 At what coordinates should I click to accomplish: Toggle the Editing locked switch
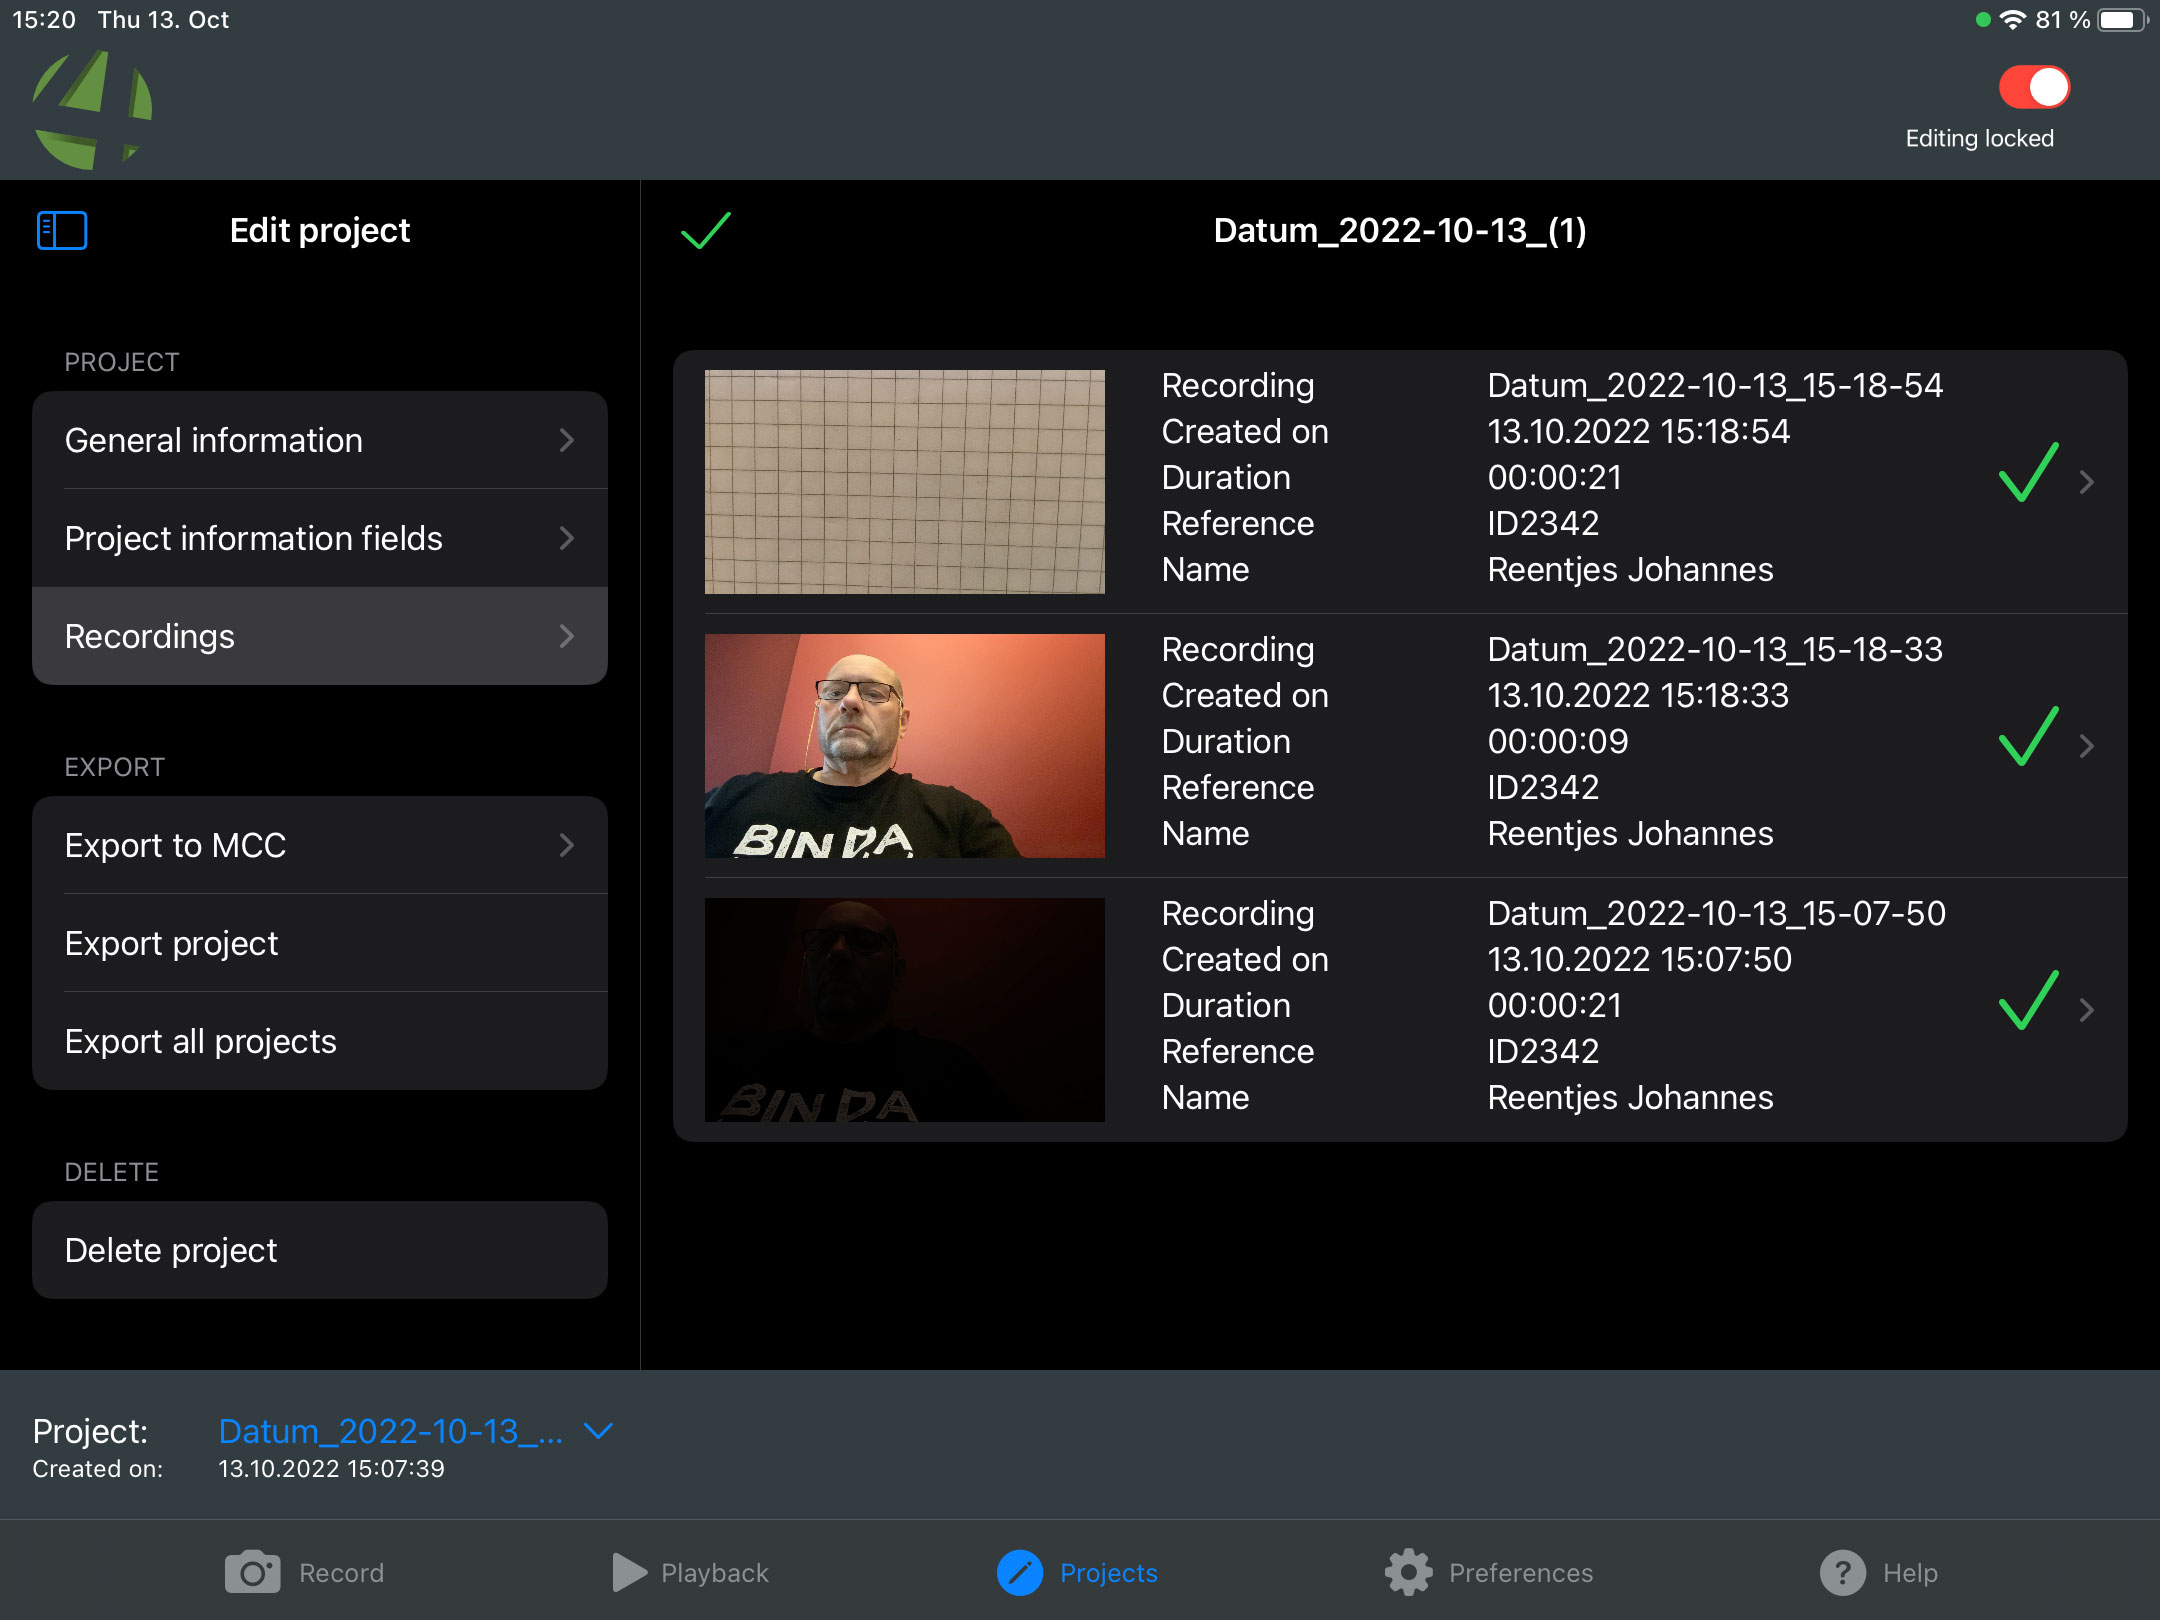click(x=2034, y=87)
